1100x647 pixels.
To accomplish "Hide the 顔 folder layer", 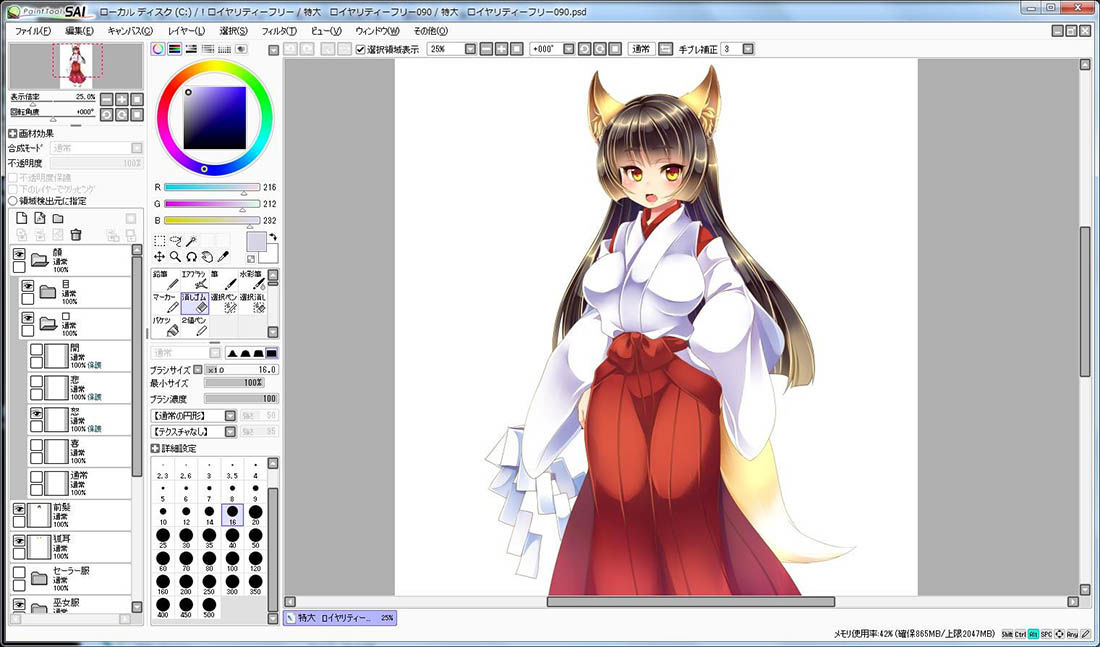I will (19, 254).
